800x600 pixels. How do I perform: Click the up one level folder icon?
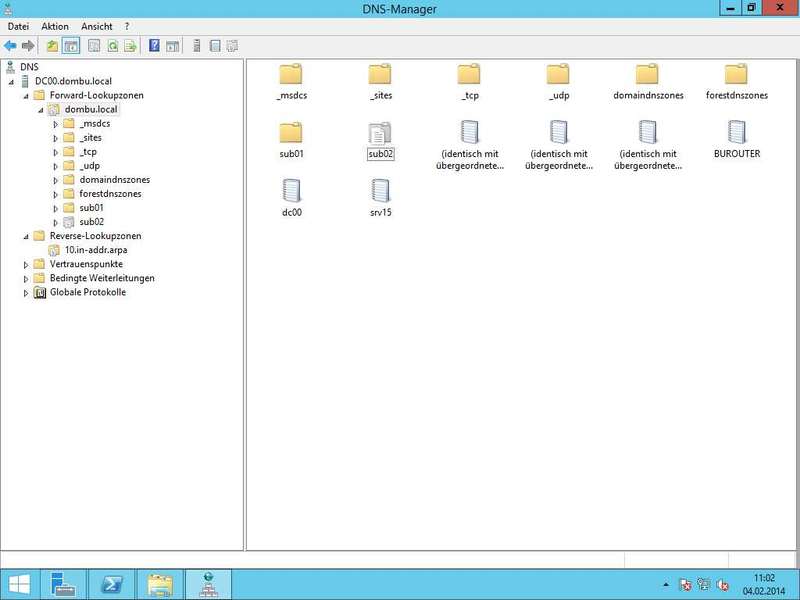coord(53,46)
